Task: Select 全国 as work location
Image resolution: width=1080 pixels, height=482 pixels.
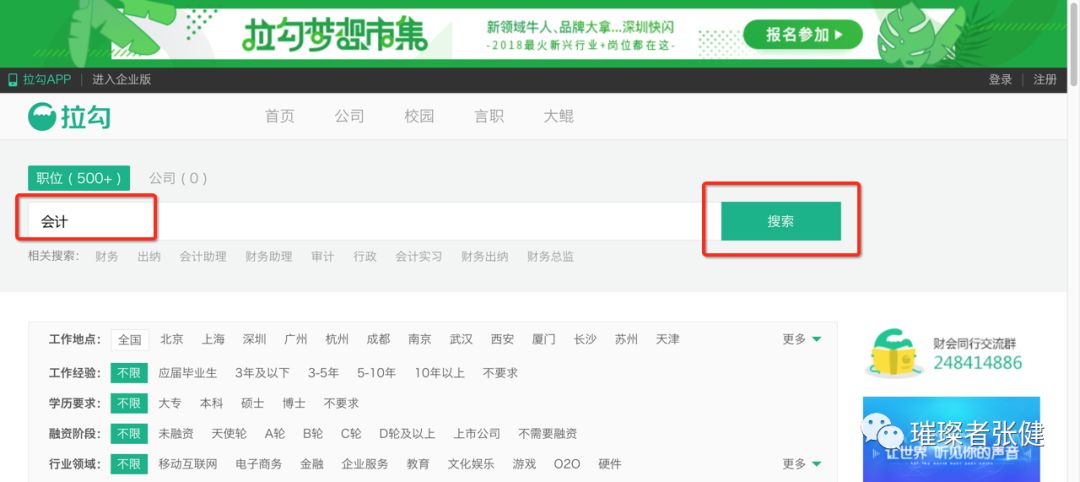Action: coord(129,339)
